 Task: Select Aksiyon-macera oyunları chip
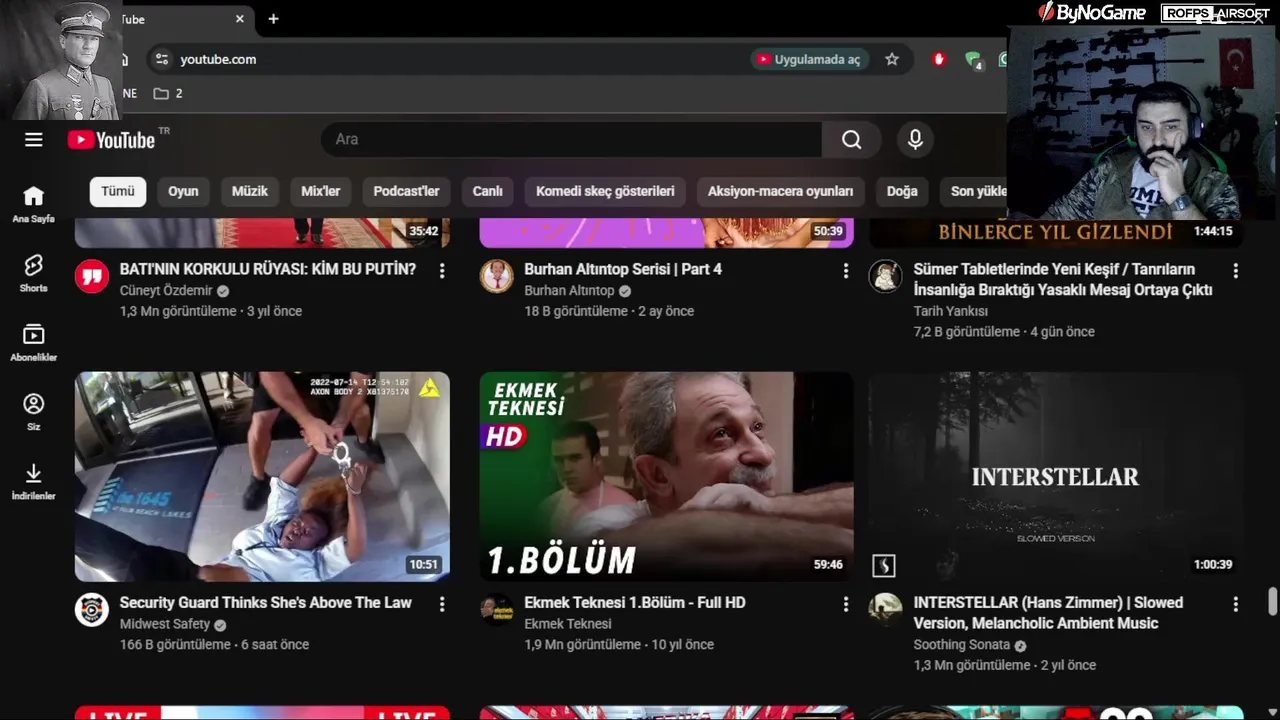(781, 191)
